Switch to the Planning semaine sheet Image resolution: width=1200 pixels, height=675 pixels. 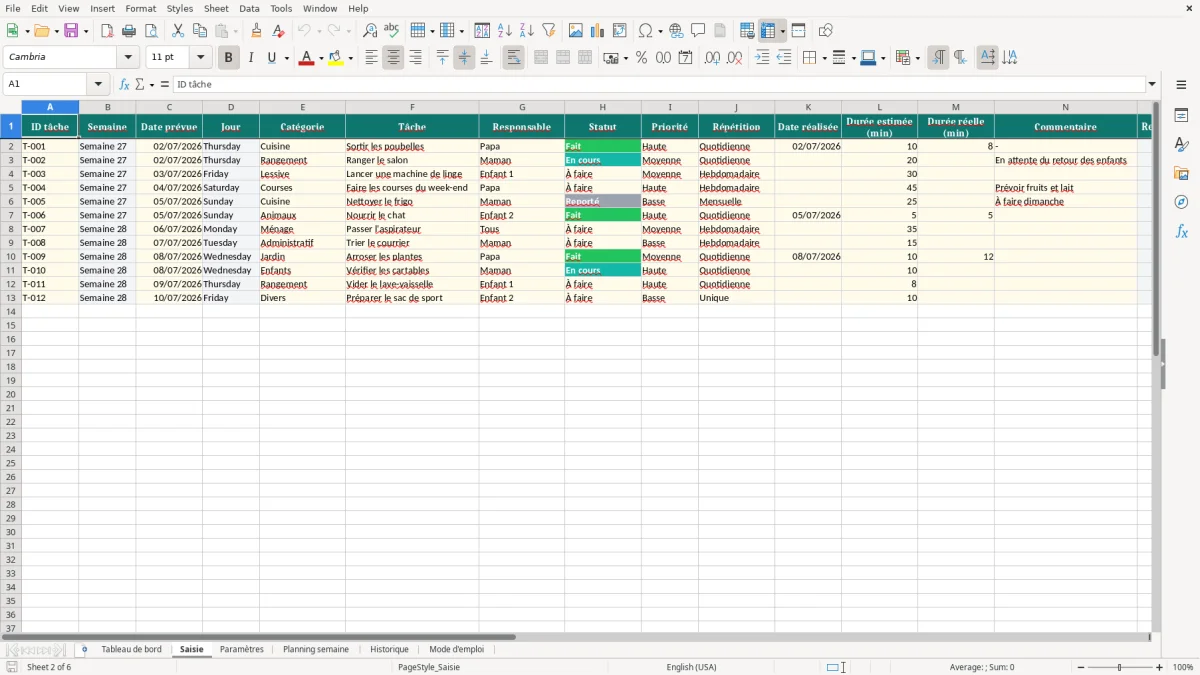click(316, 650)
